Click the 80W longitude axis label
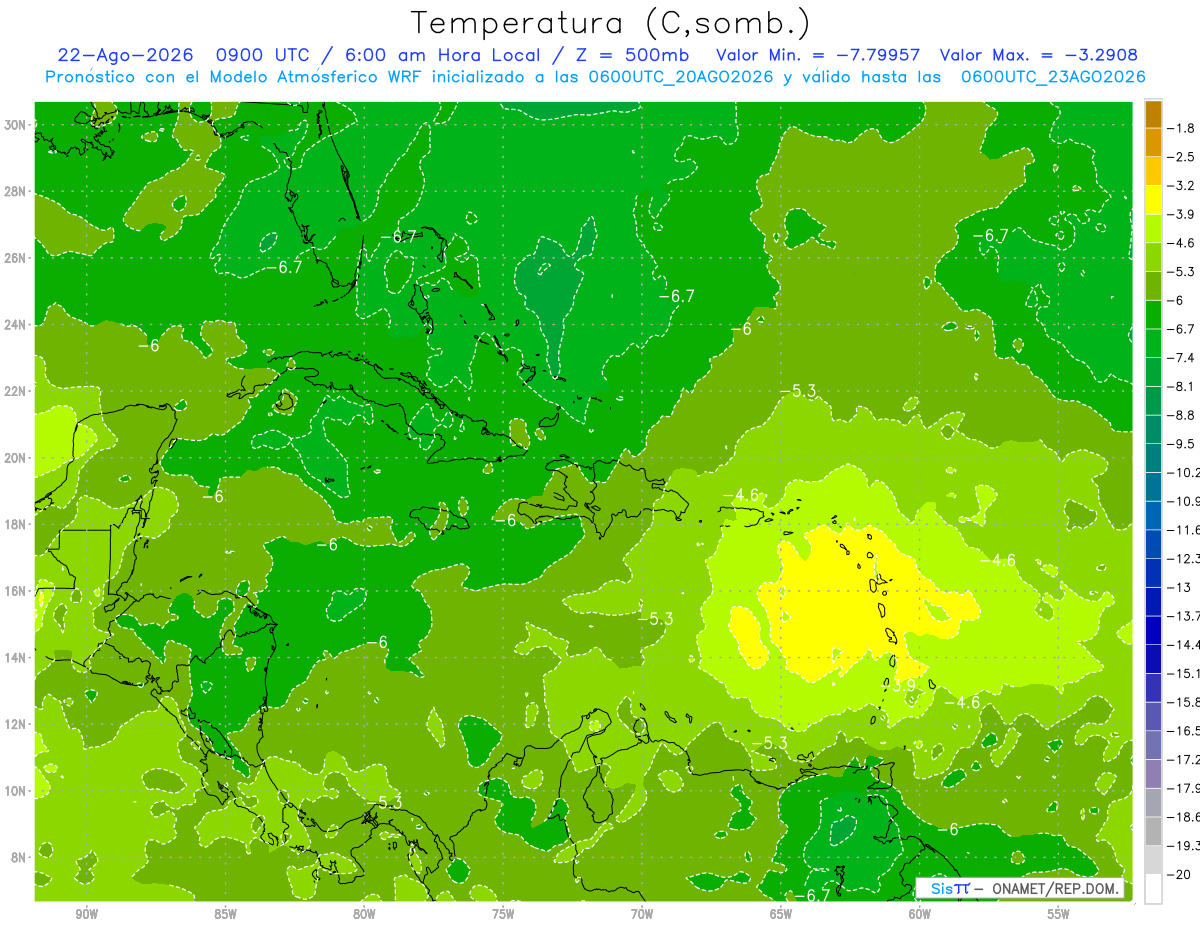Screen dimensions: 1200x927 pyautogui.click(x=364, y=914)
